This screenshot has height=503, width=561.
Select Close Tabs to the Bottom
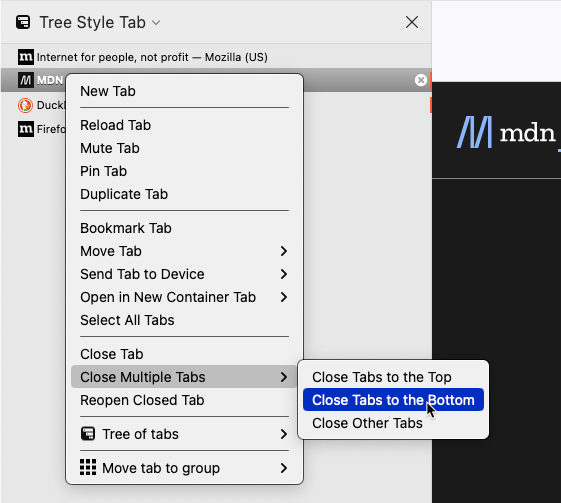coord(393,400)
